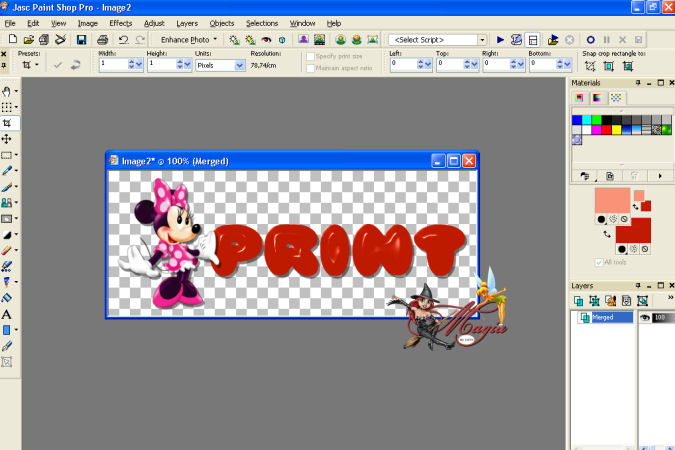This screenshot has width=675, height=450.
Task: Set background material to transparent
Action: (x=645, y=249)
